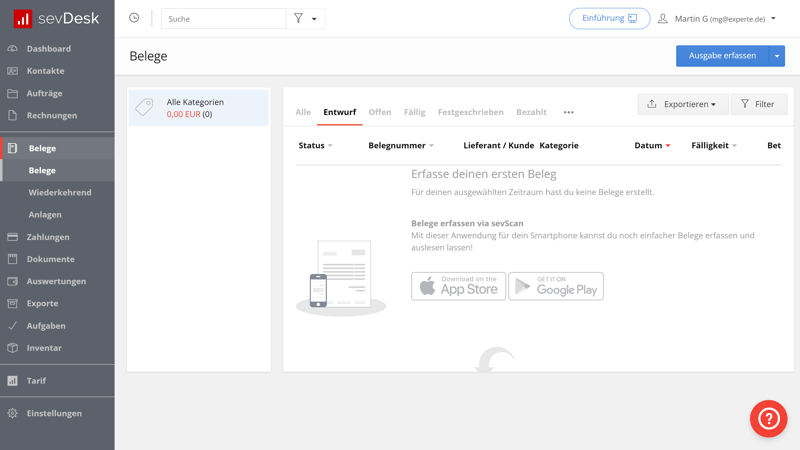The height and width of the screenshot is (450, 800).
Task: Open Dashboard from the sidebar
Action: pyautogui.click(x=48, y=49)
